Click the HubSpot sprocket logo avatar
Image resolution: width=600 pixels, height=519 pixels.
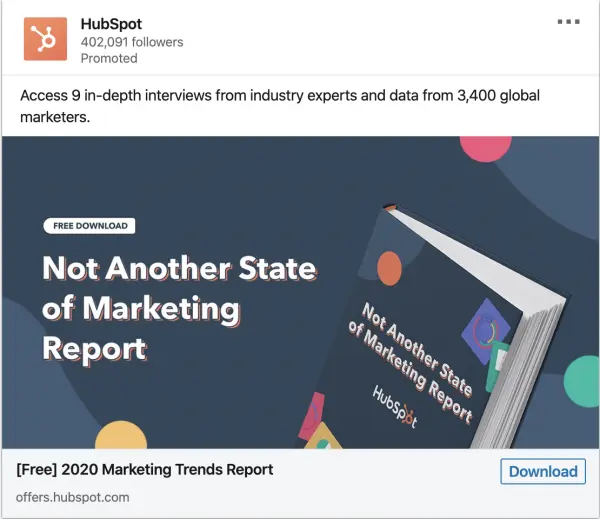(45, 39)
